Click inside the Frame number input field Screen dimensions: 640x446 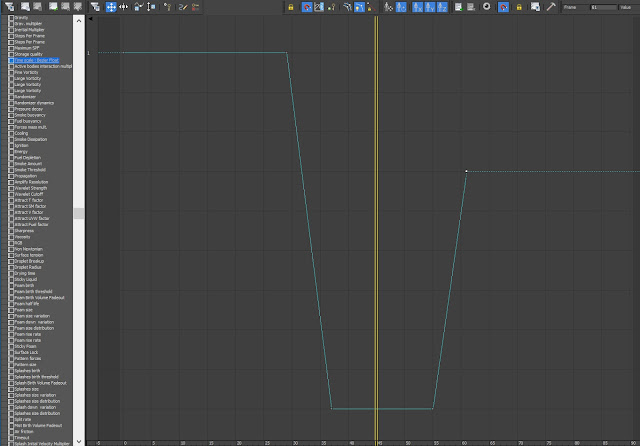click(x=603, y=7)
